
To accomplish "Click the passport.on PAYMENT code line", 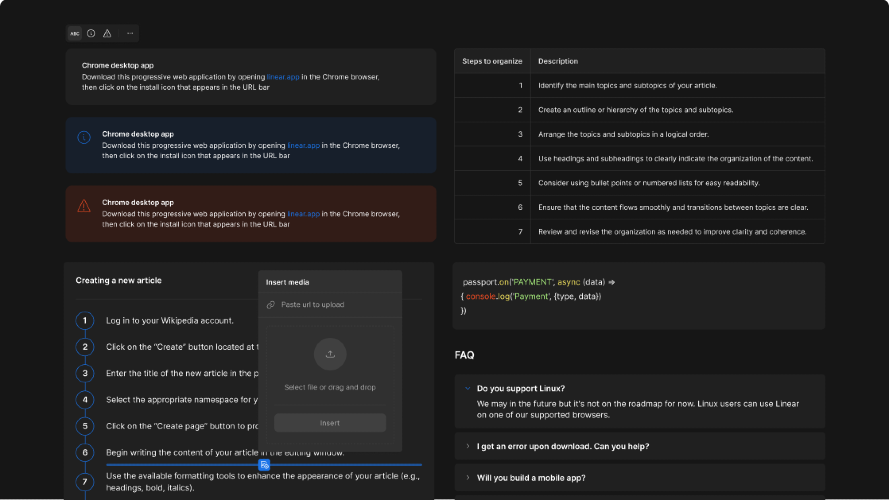I will point(539,282).
